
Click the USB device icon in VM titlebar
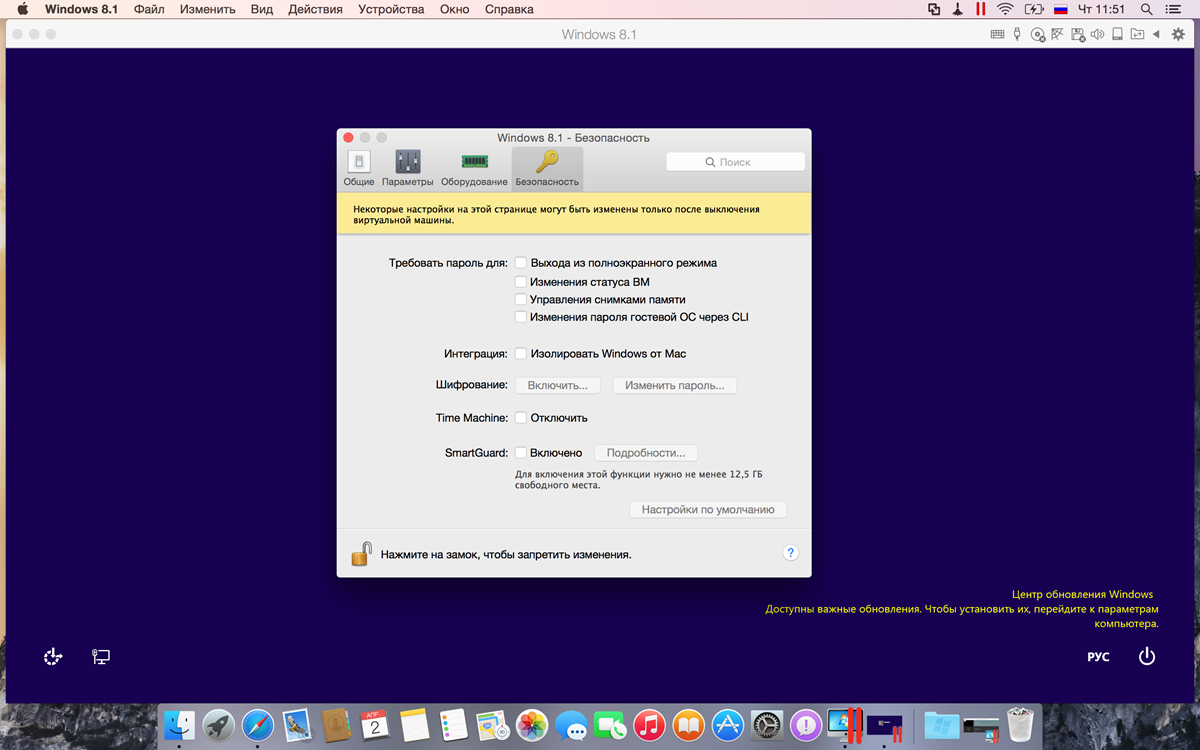point(1017,34)
